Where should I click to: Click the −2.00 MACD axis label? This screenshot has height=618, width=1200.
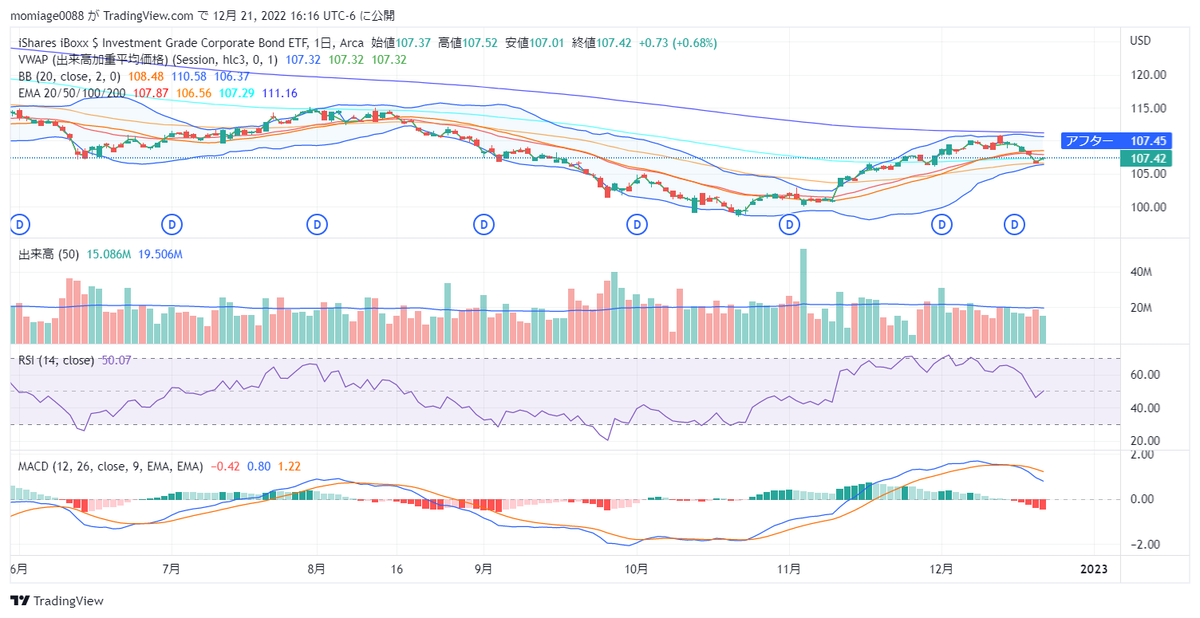1143,545
